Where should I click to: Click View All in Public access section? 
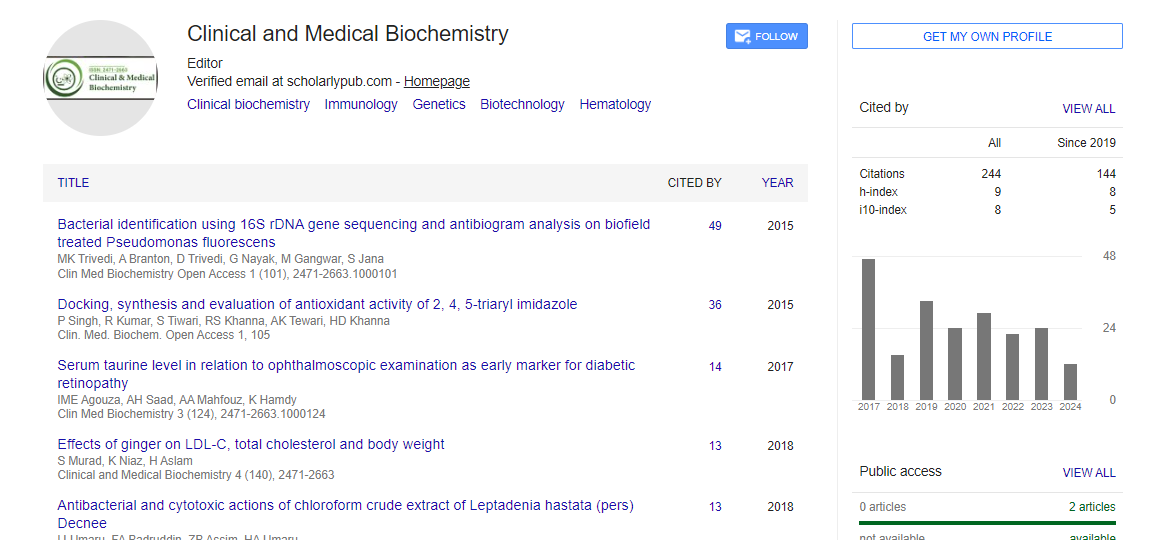click(1088, 473)
